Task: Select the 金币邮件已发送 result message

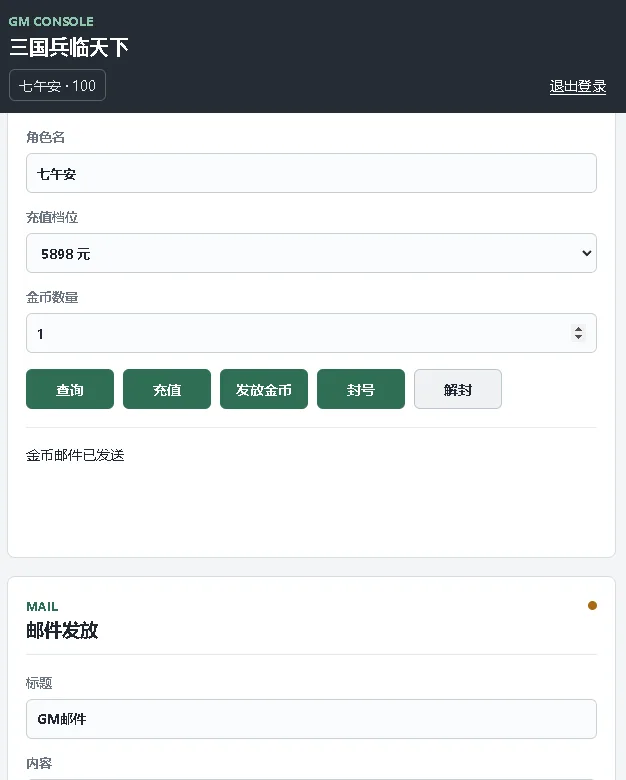Action: point(75,455)
